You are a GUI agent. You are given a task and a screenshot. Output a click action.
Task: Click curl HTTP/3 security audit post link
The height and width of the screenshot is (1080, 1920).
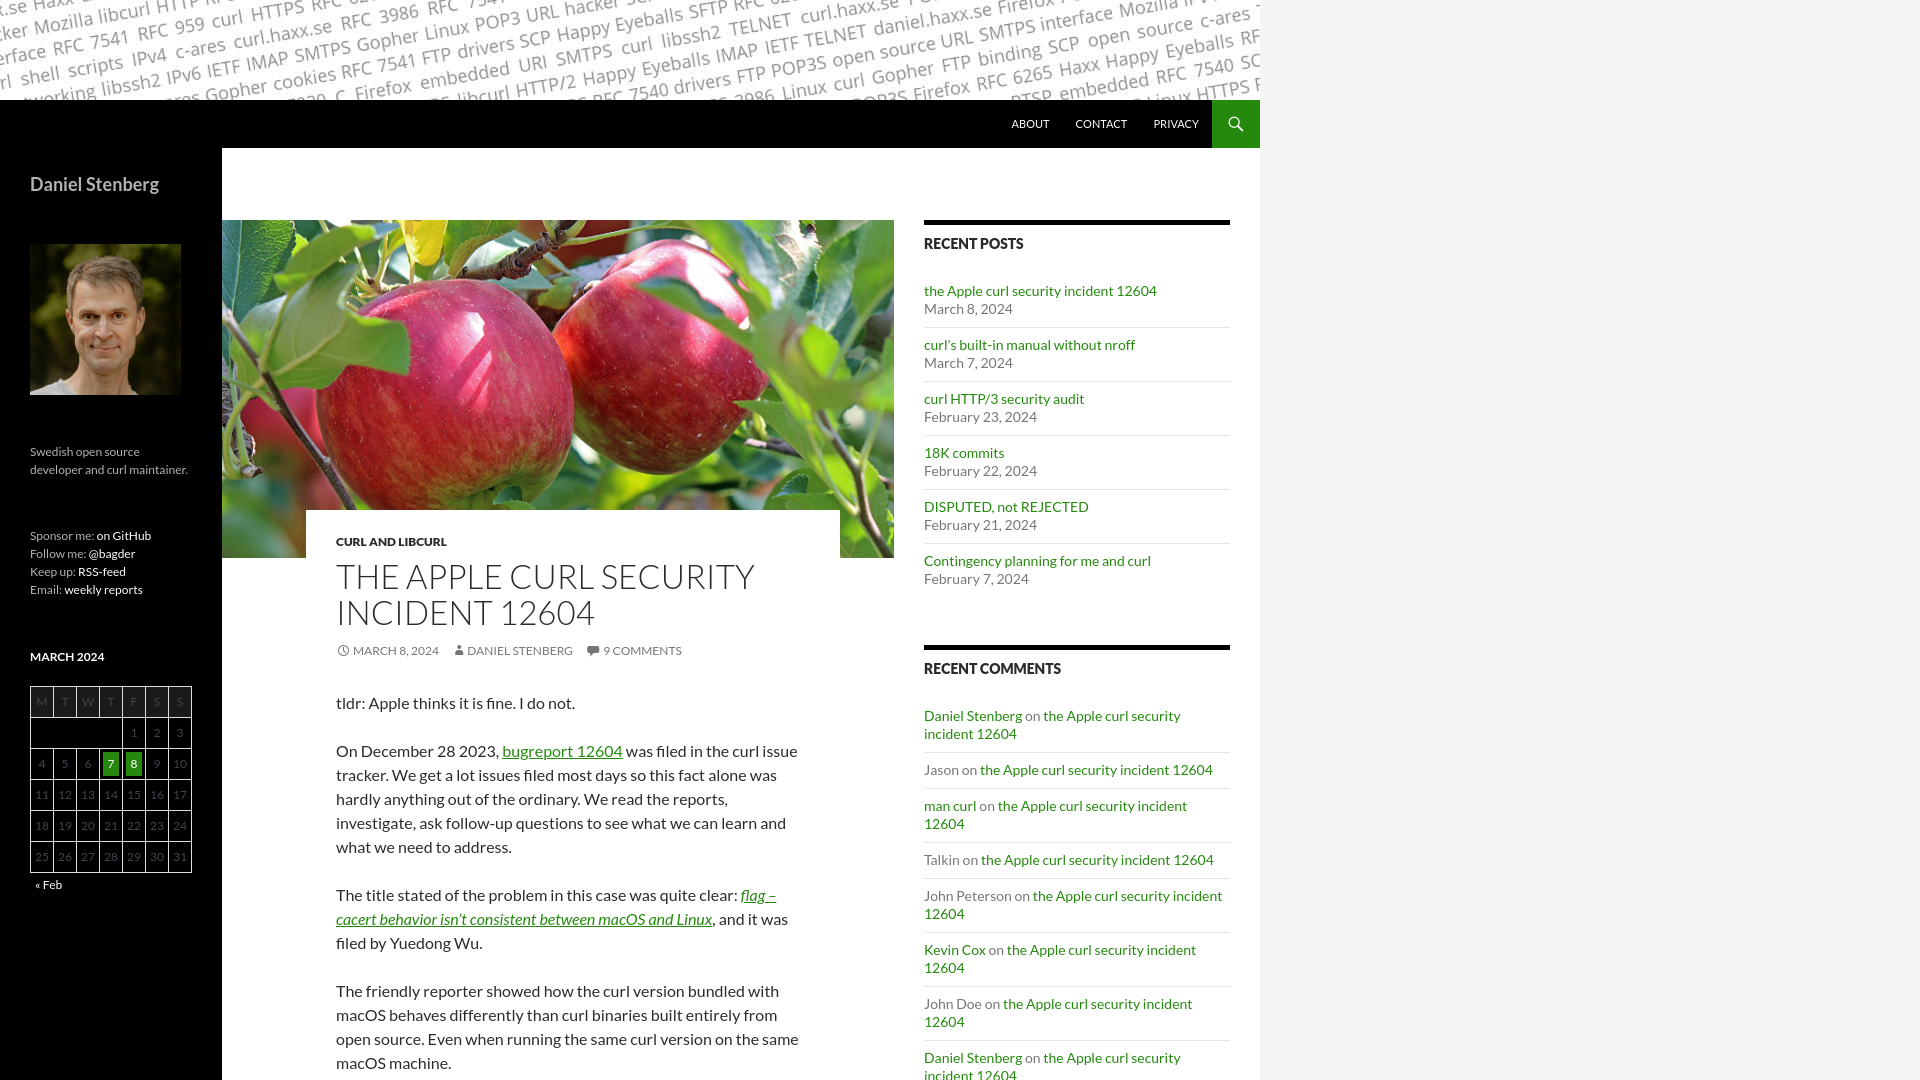1004,398
